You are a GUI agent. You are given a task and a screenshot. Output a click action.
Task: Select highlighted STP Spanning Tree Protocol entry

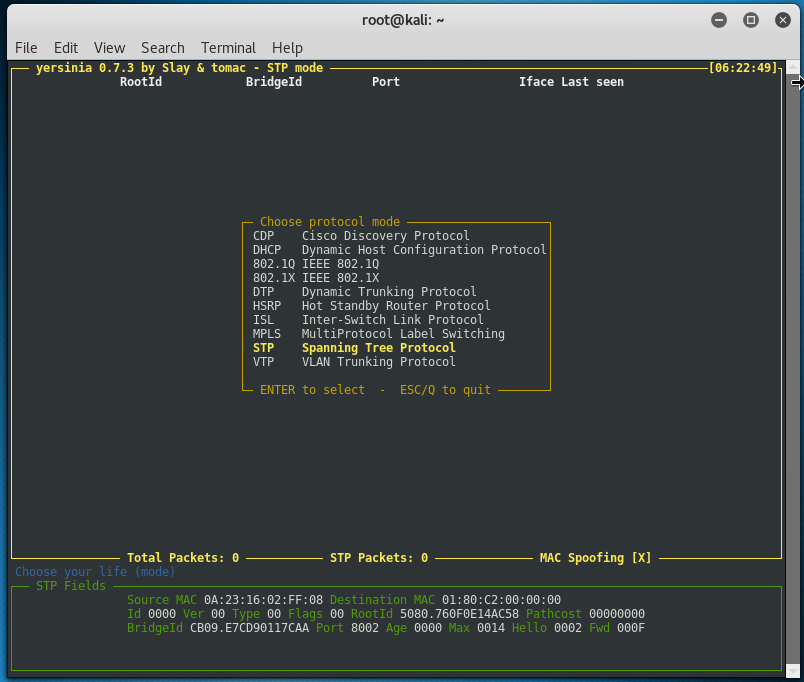pos(354,348)
